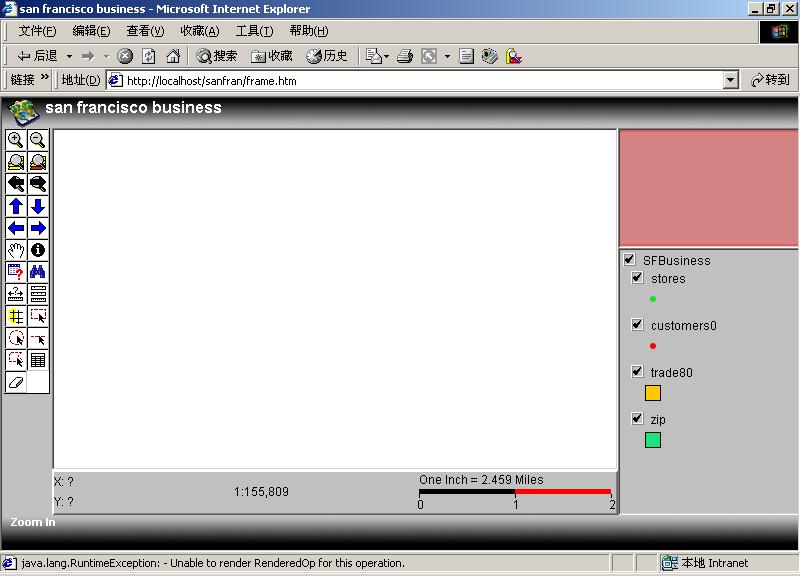Open the 工具(T) menu

click(x=255, y=31)
